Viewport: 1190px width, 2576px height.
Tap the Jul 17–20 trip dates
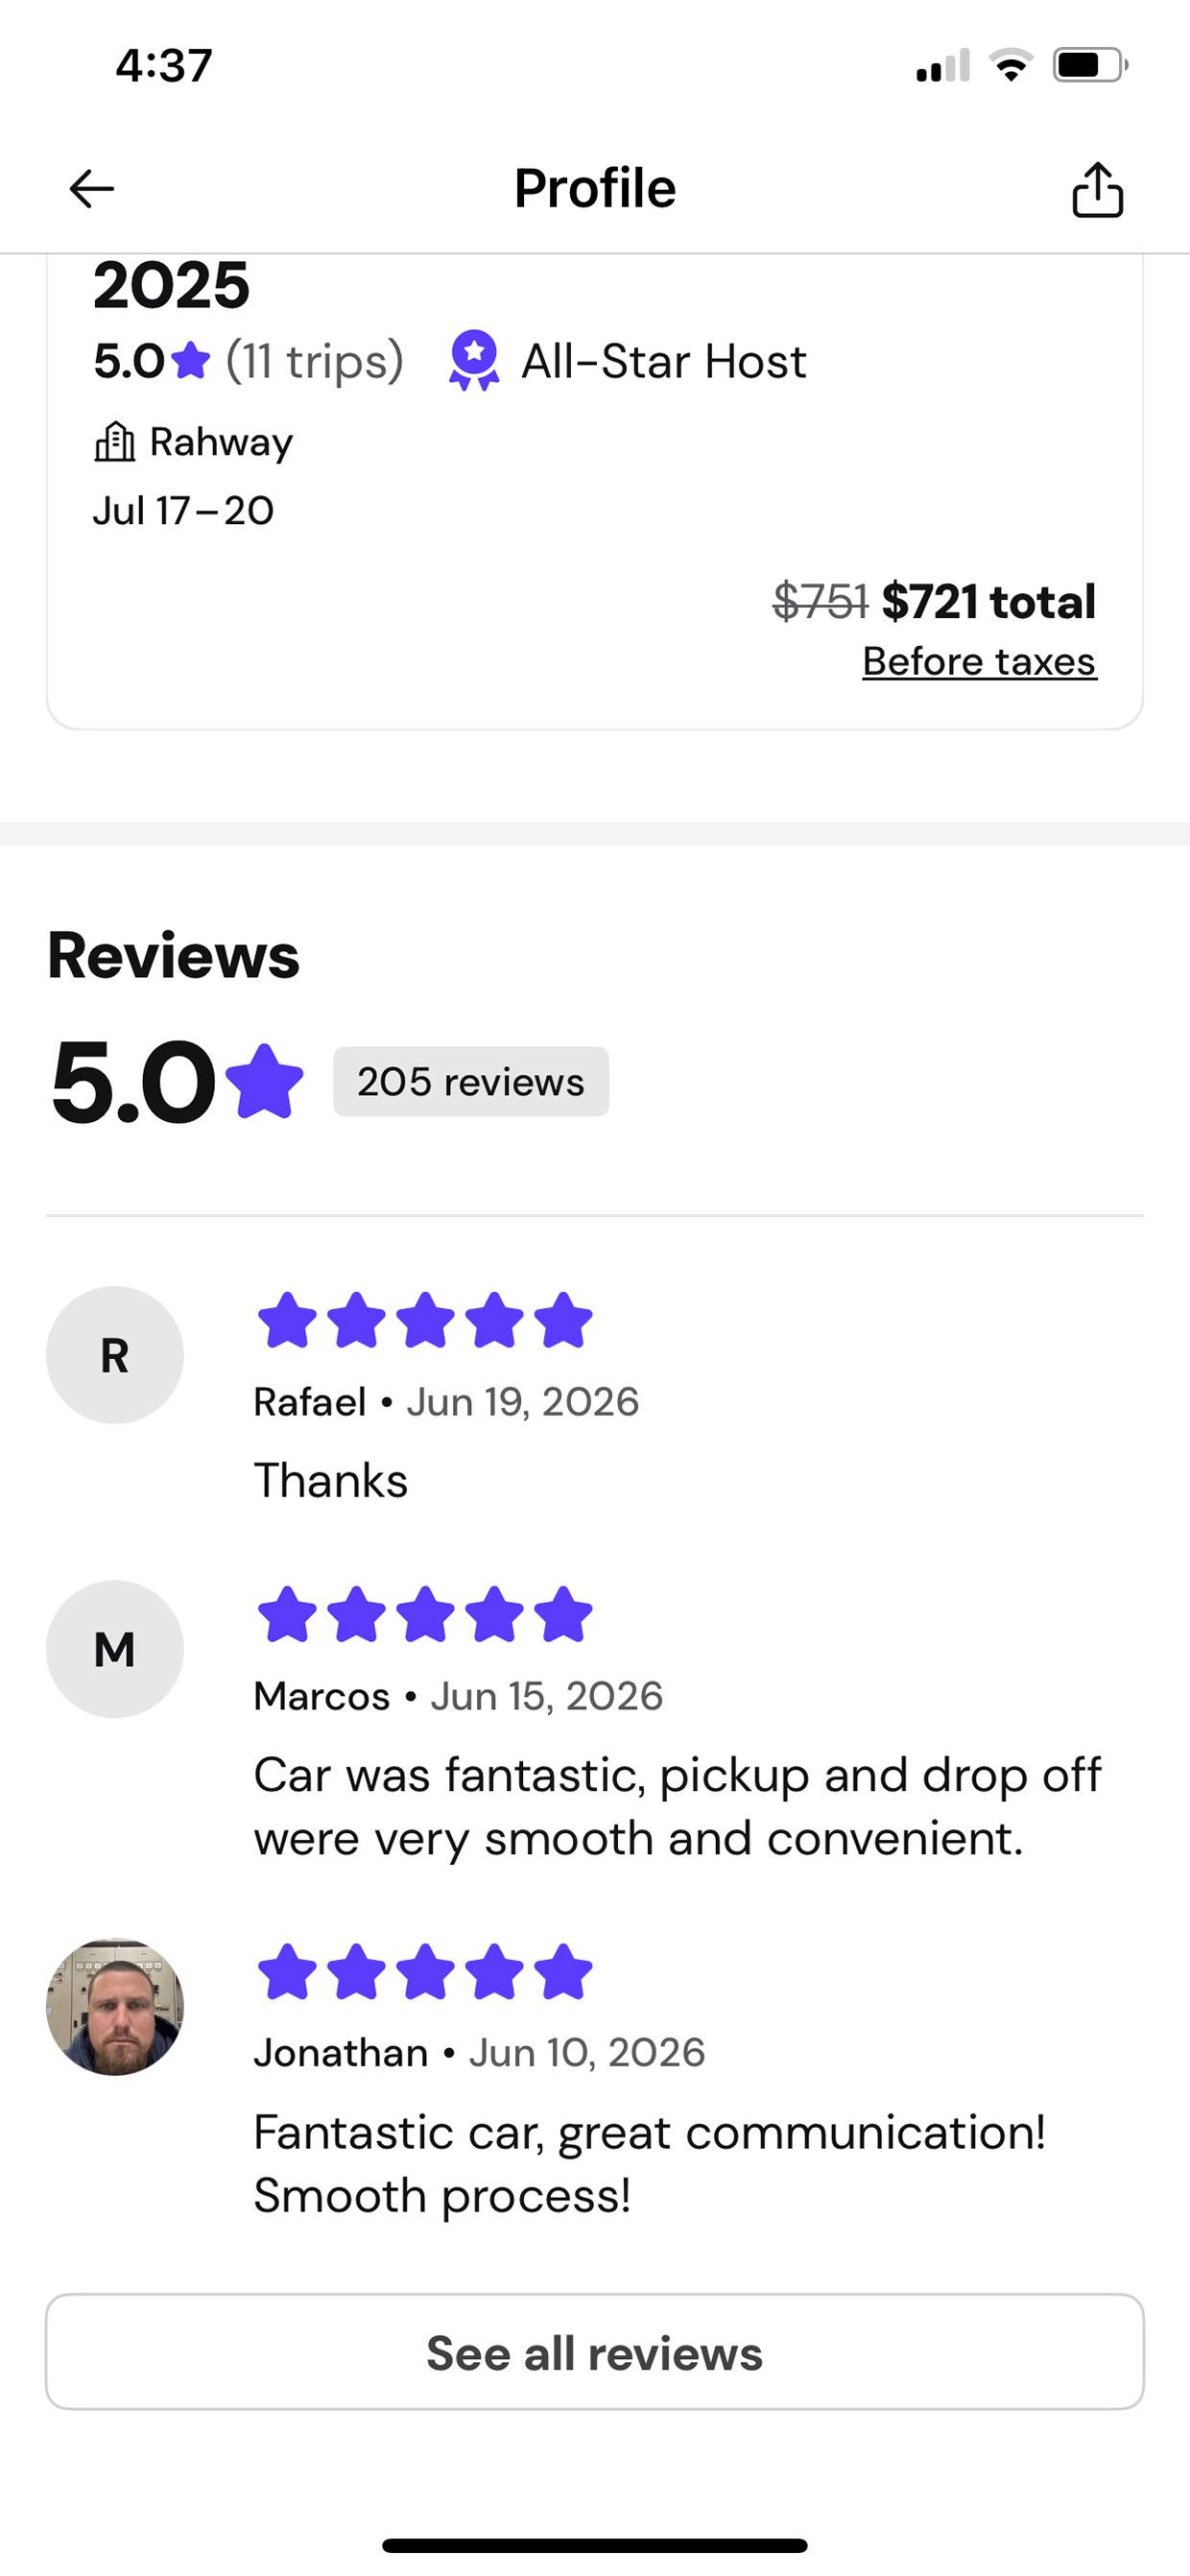pos(183,510)
